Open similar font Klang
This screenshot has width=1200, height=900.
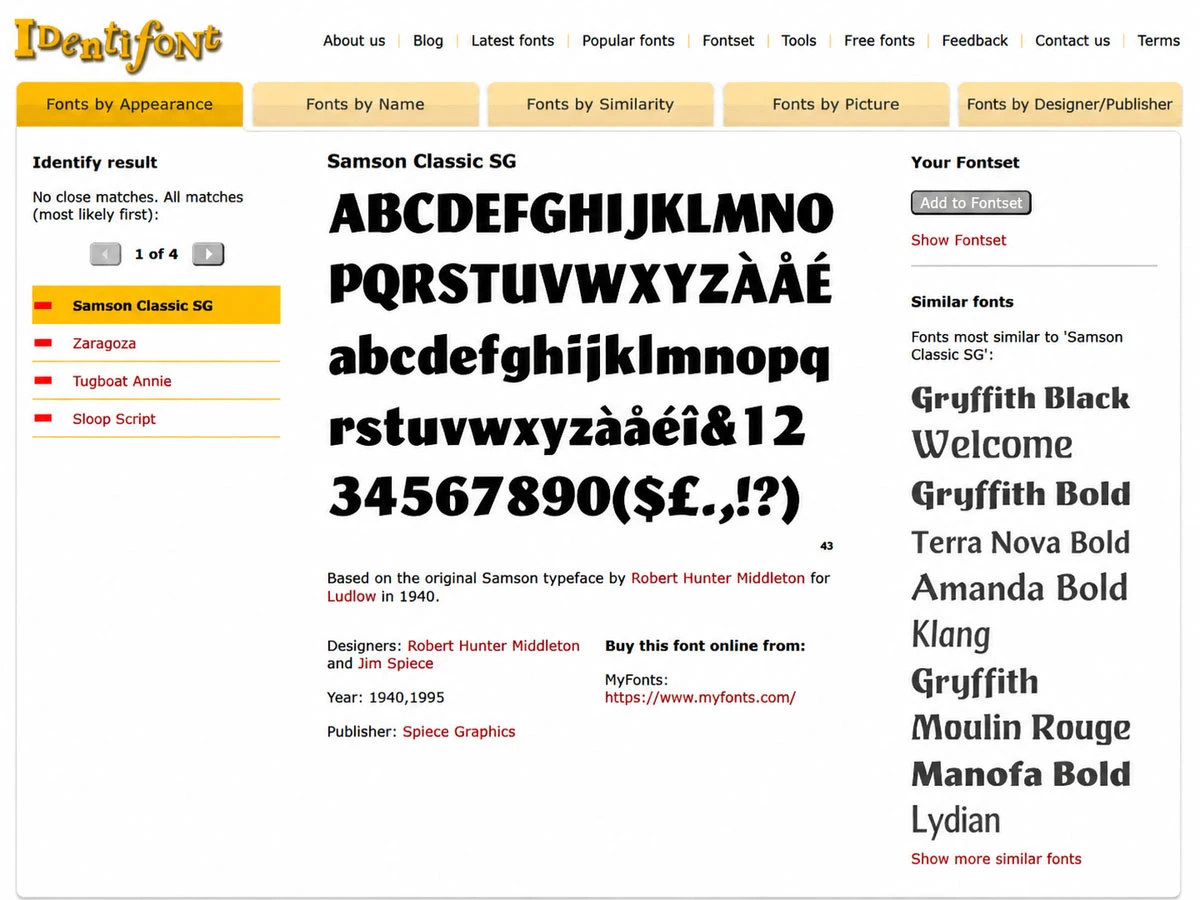[951, 635]
